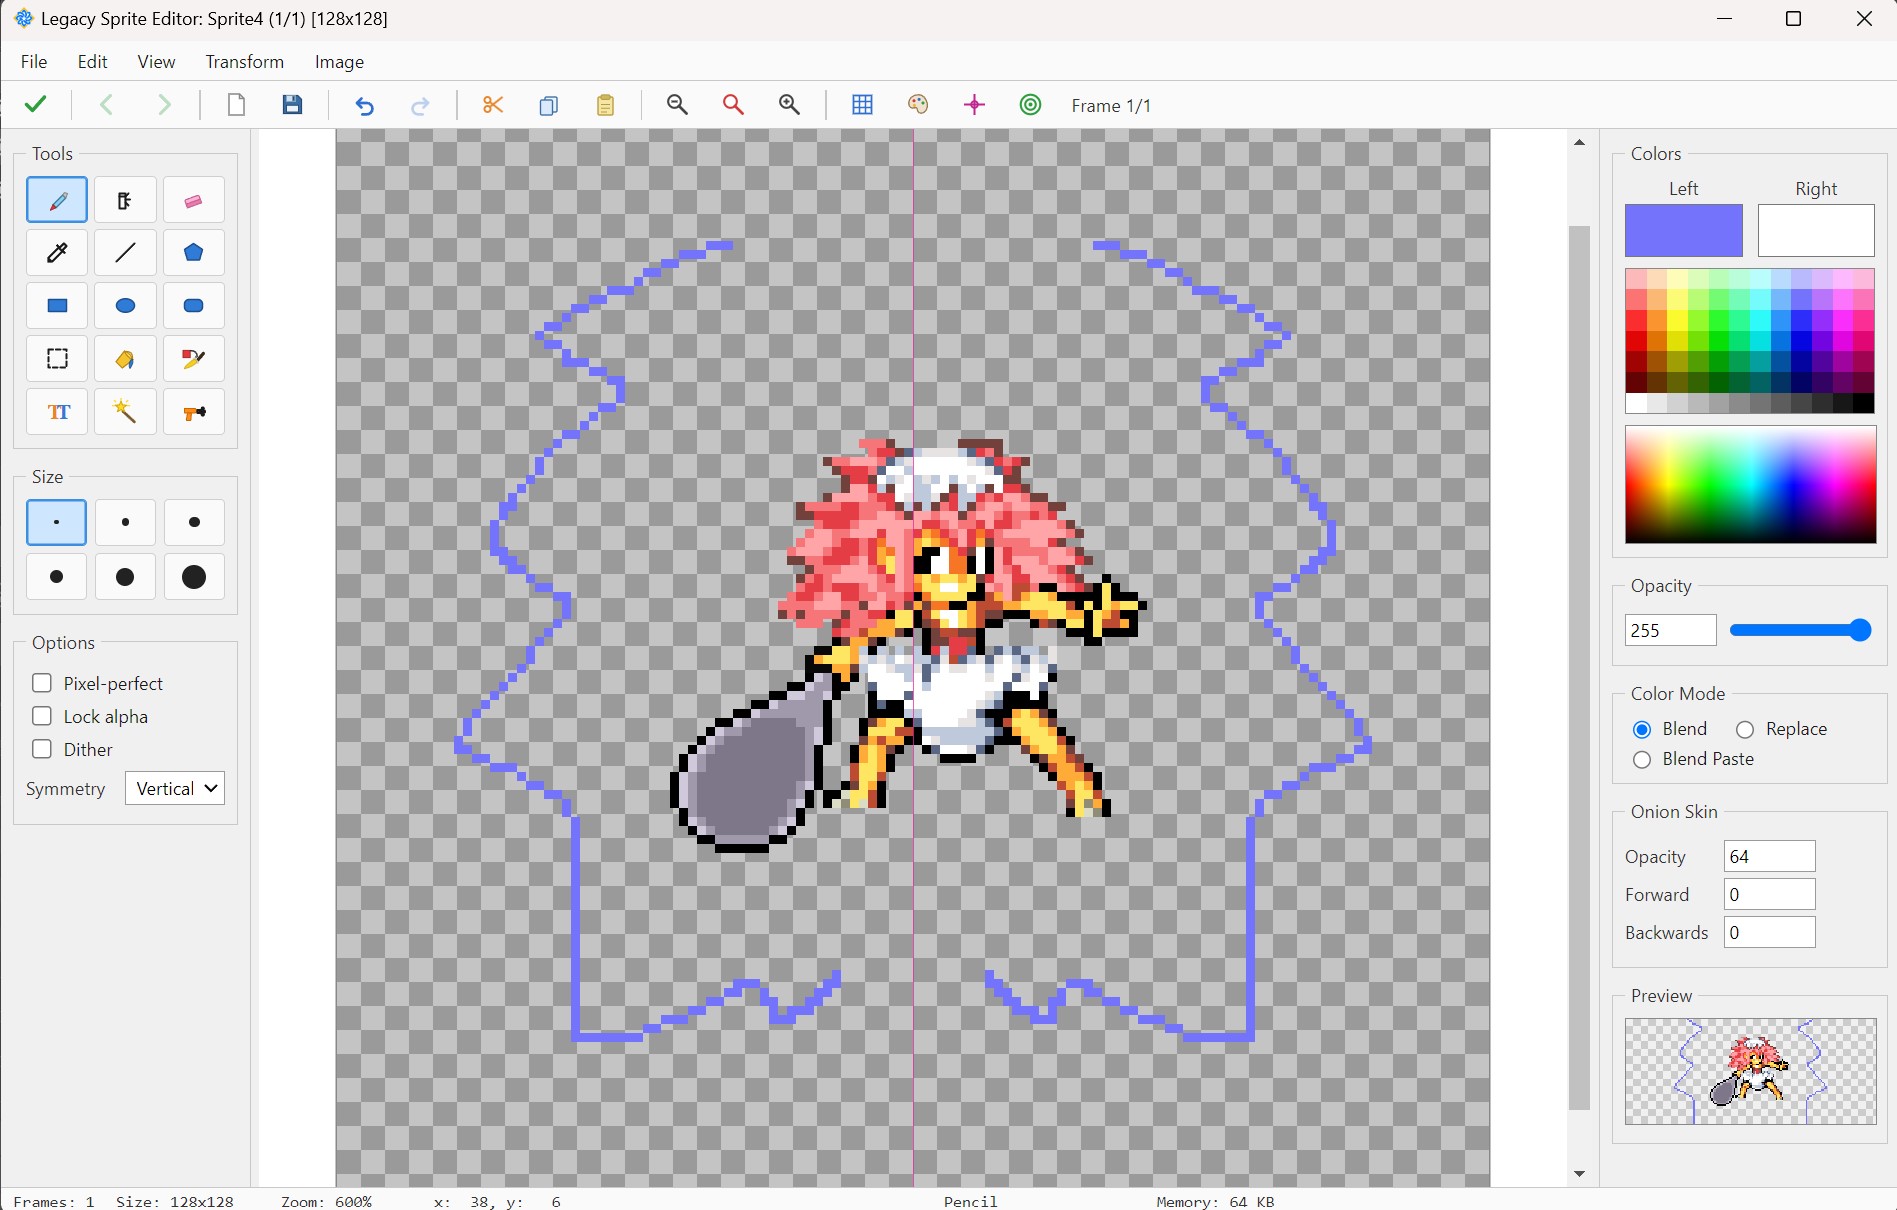Activate the rectangular Selection tool
The height and width of the screenshot is (1210, 1897).
(57, 359)
